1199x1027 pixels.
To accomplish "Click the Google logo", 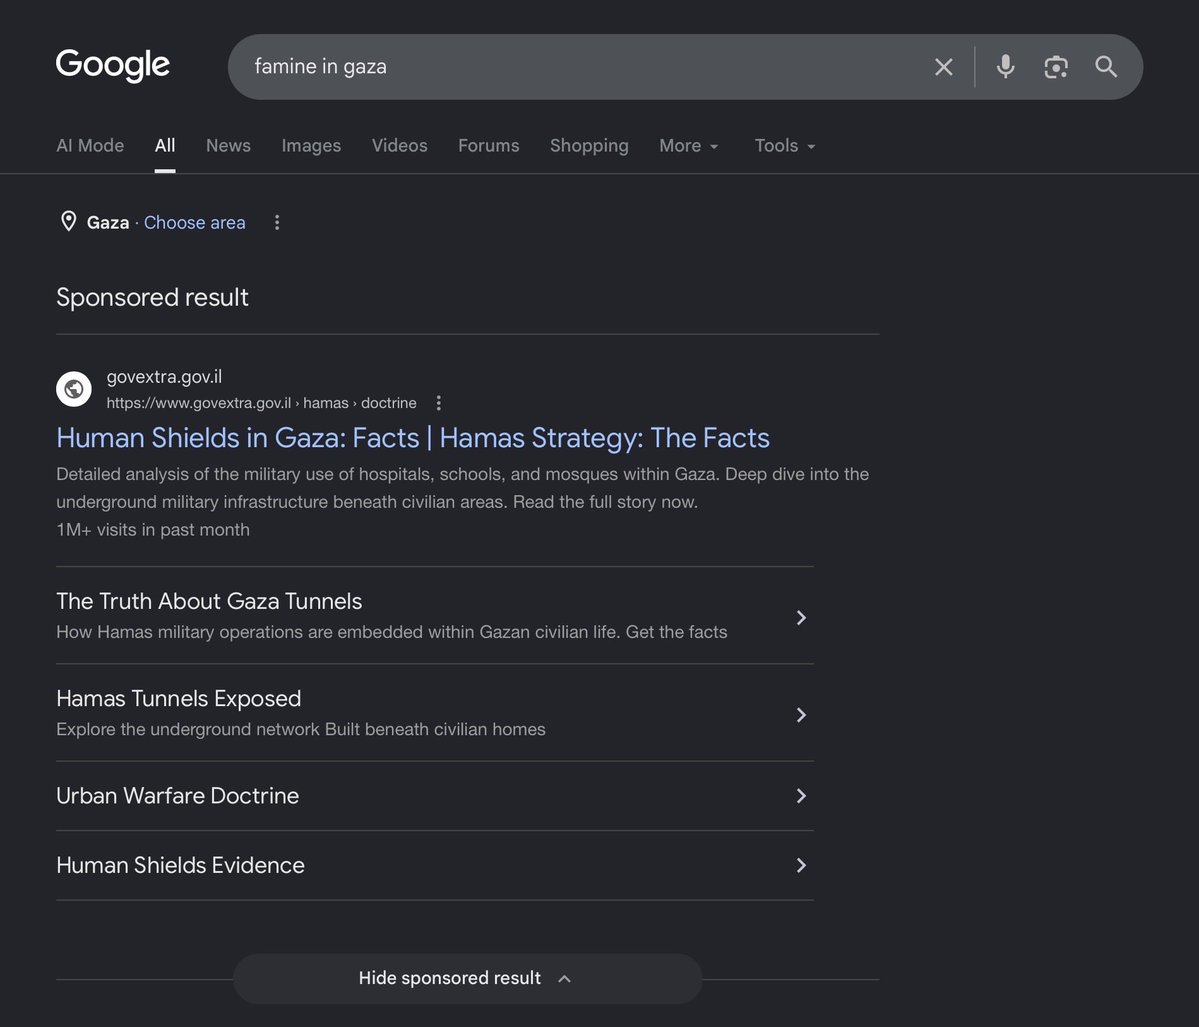I will point(112,65).
